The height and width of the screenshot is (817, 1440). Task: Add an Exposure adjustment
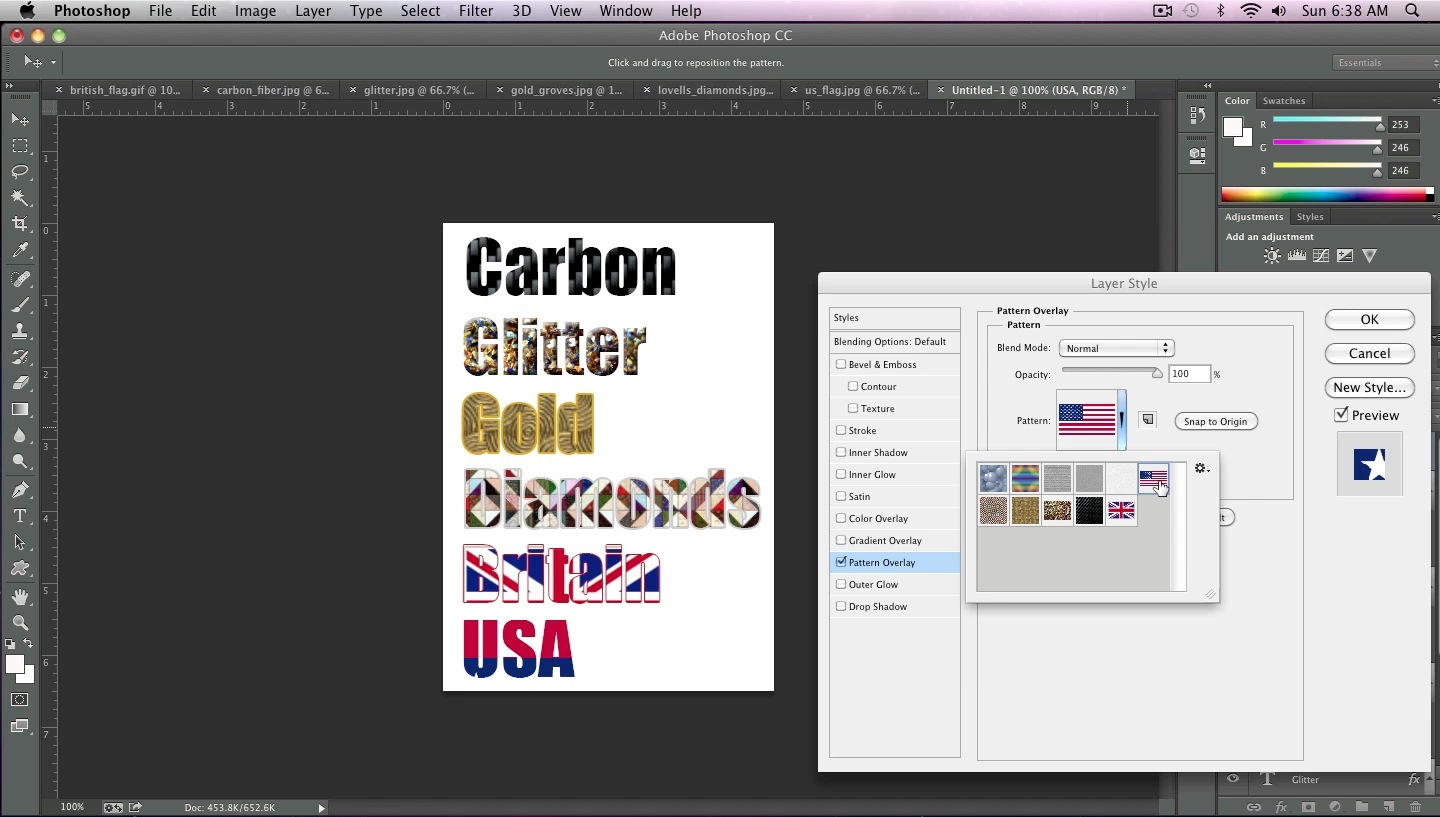coord(1345,256)
